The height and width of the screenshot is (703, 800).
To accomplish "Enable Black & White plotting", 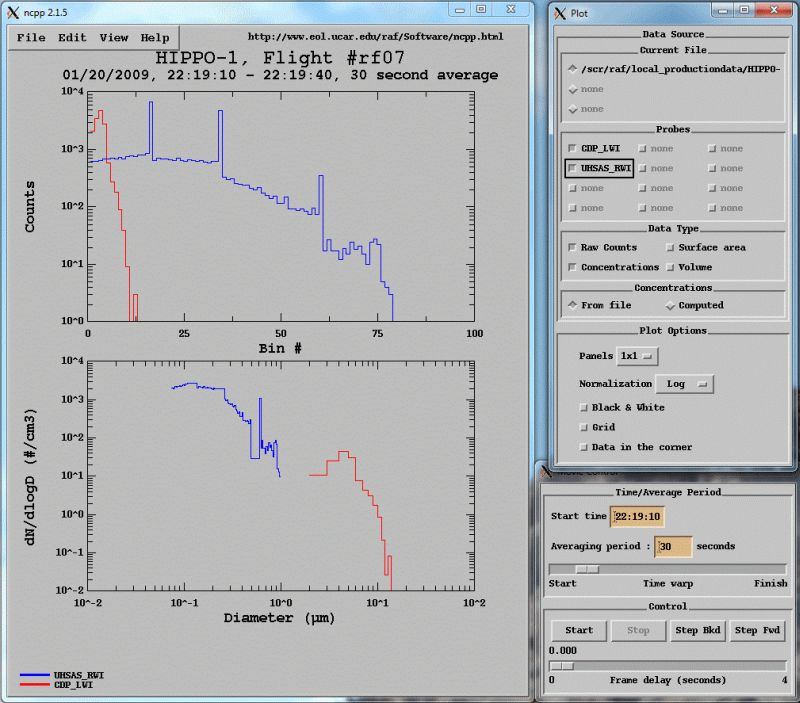I will [x=584, y=407].
